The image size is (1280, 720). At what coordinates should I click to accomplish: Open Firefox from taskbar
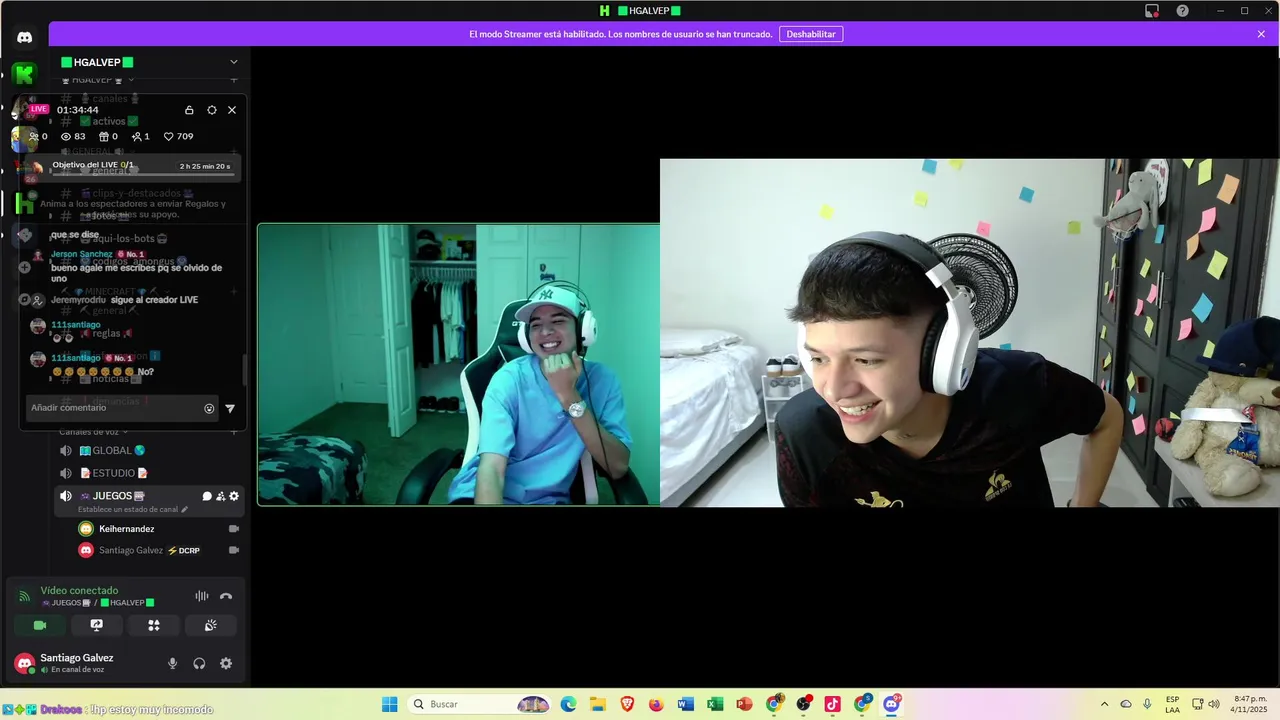pyautogui.click(x=656, y=704)
